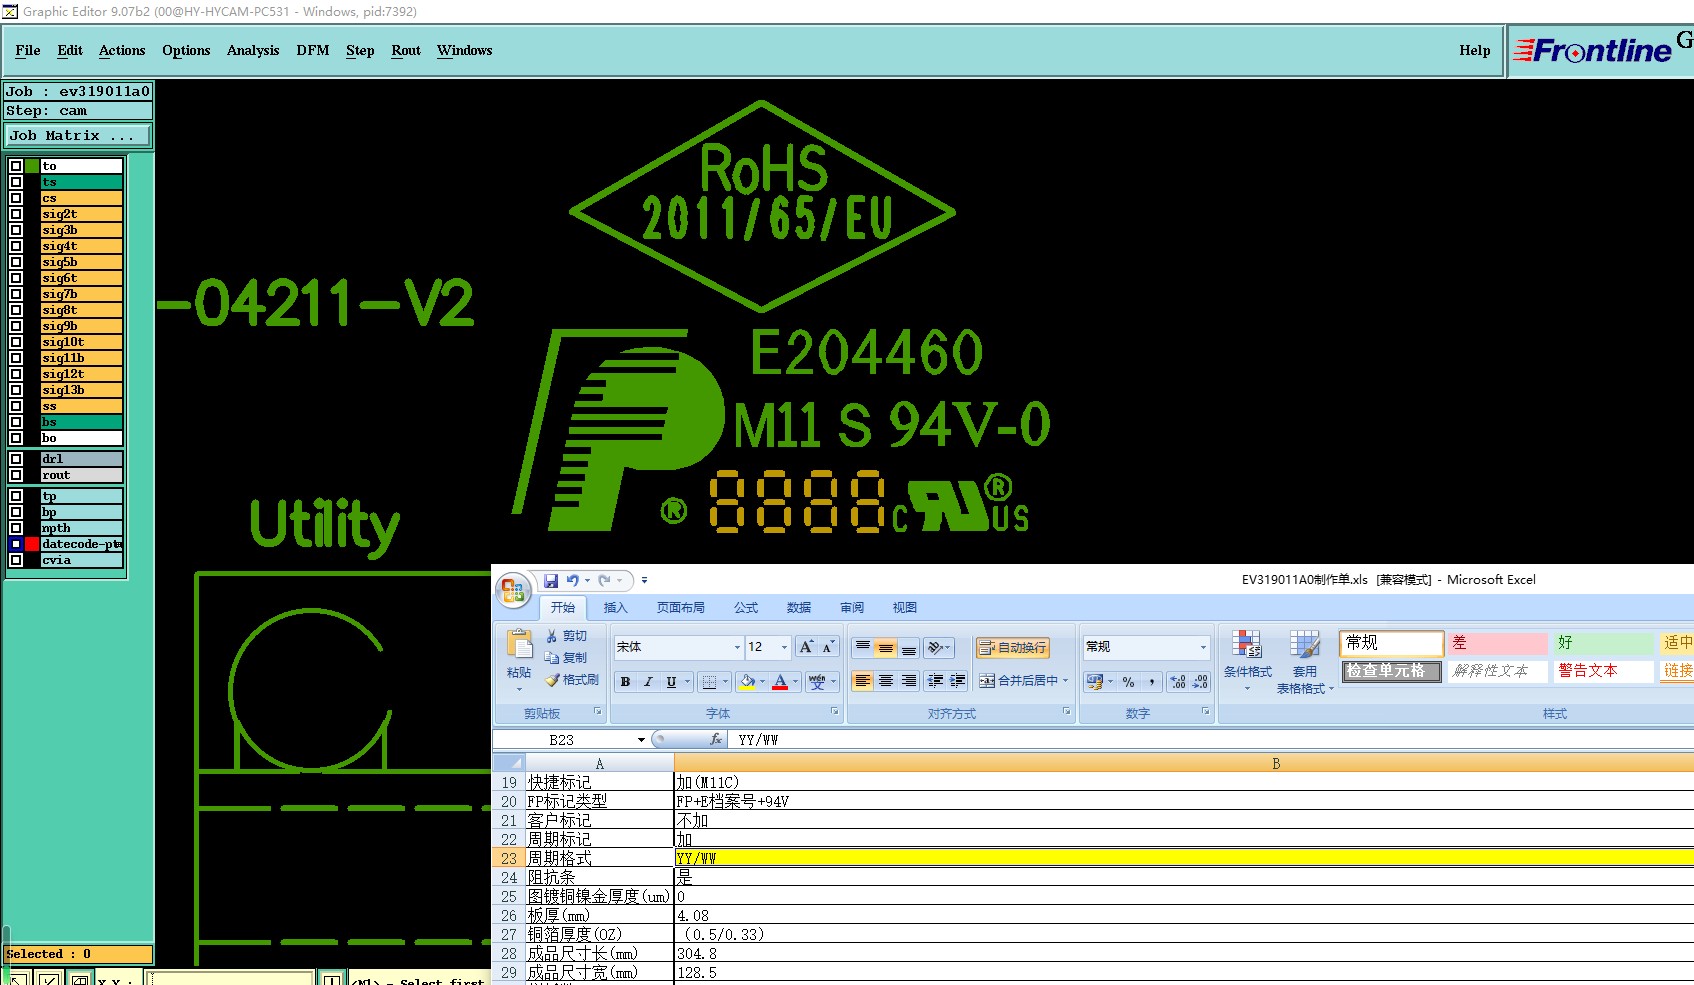
Task: Align text left in the cell
Action: (x=863, y=681)
